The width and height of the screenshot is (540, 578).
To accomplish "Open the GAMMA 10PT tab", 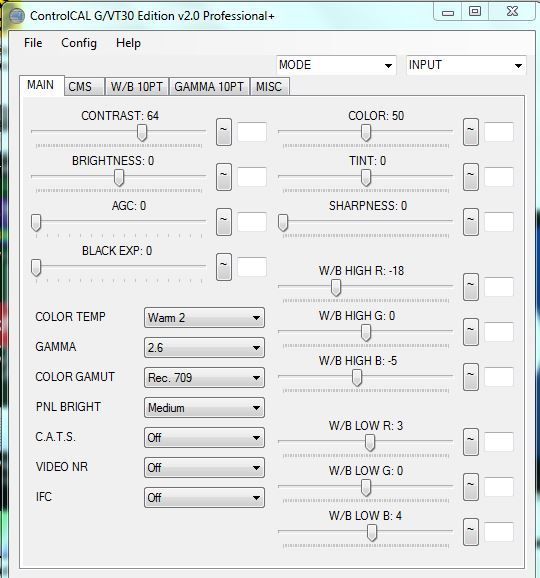I will point(209,87).
